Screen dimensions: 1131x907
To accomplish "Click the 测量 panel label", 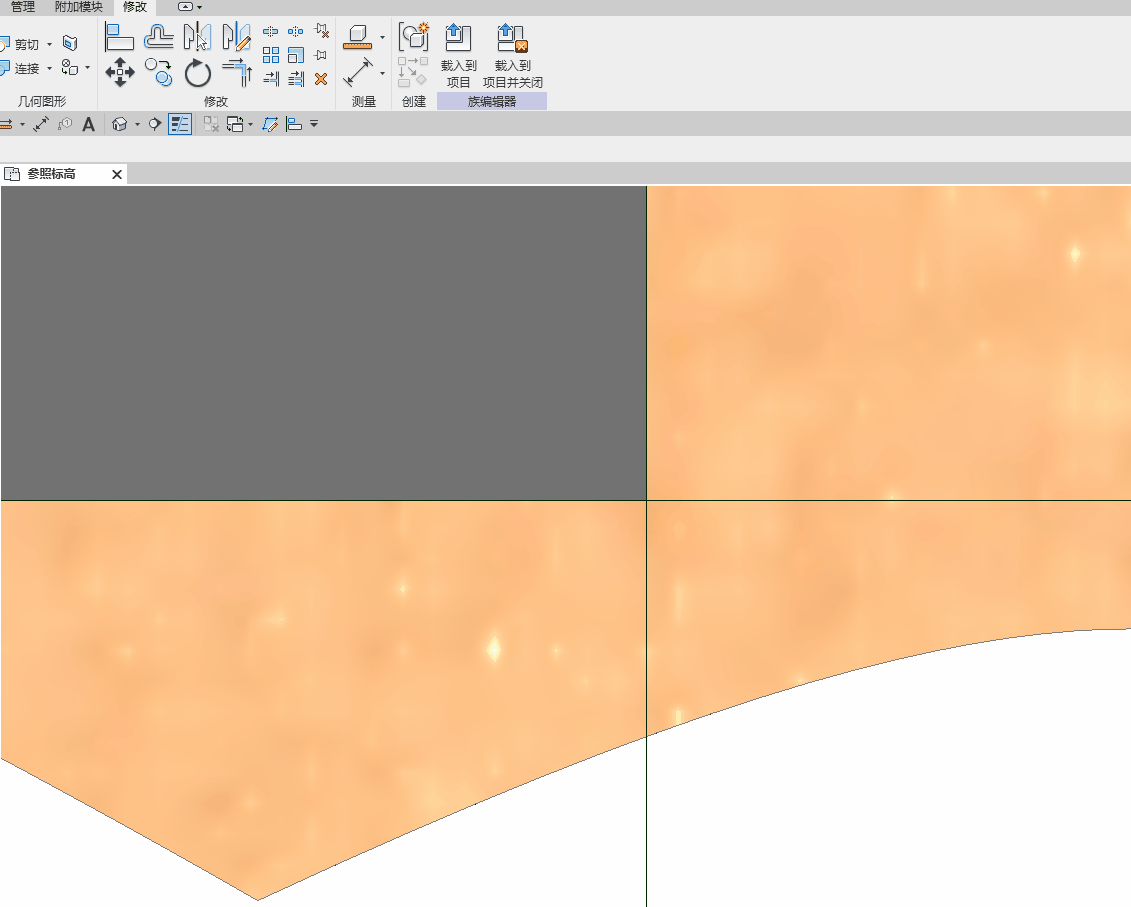I will pos(364,102).
